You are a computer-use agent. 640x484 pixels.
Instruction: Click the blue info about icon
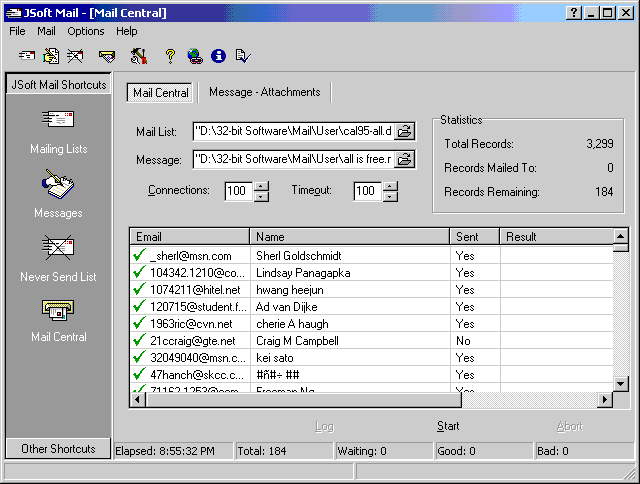(218, 56)
